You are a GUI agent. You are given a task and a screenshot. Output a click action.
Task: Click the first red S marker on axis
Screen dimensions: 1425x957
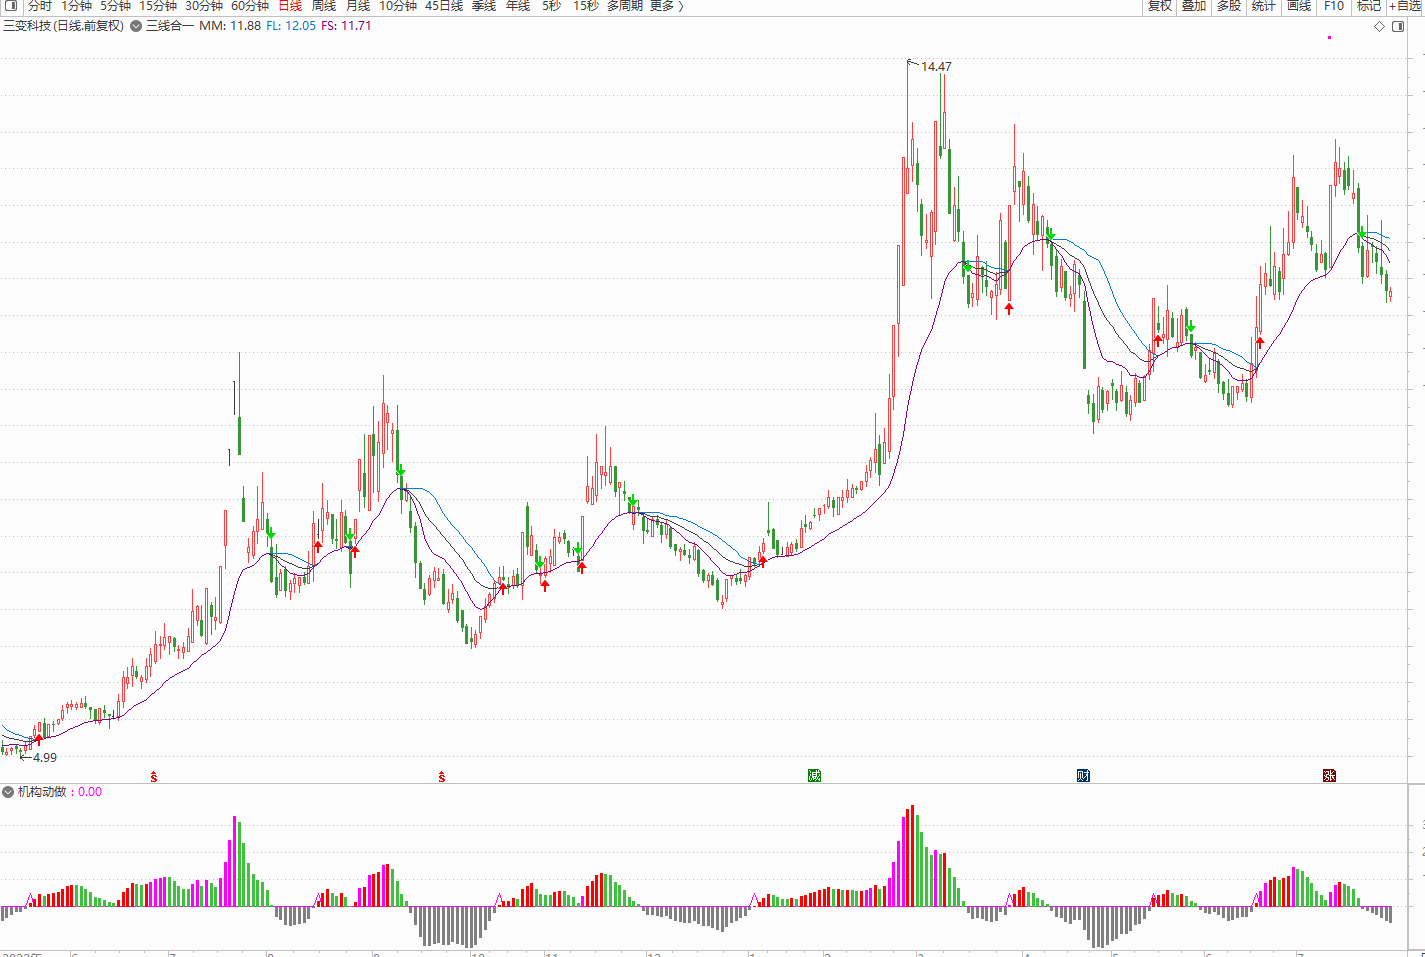coord(154,777)
